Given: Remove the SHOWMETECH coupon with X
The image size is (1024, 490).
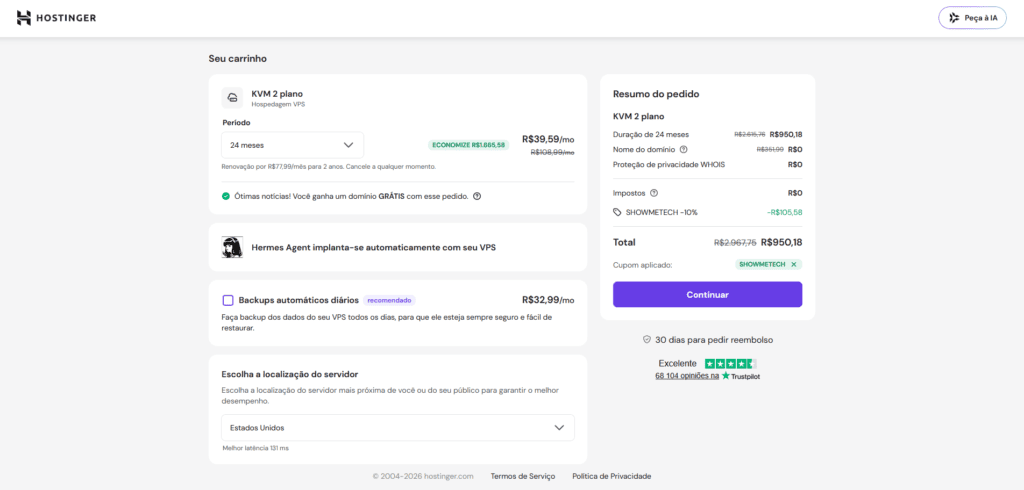Looking at the screenshot, I should [x=793, y=265].
